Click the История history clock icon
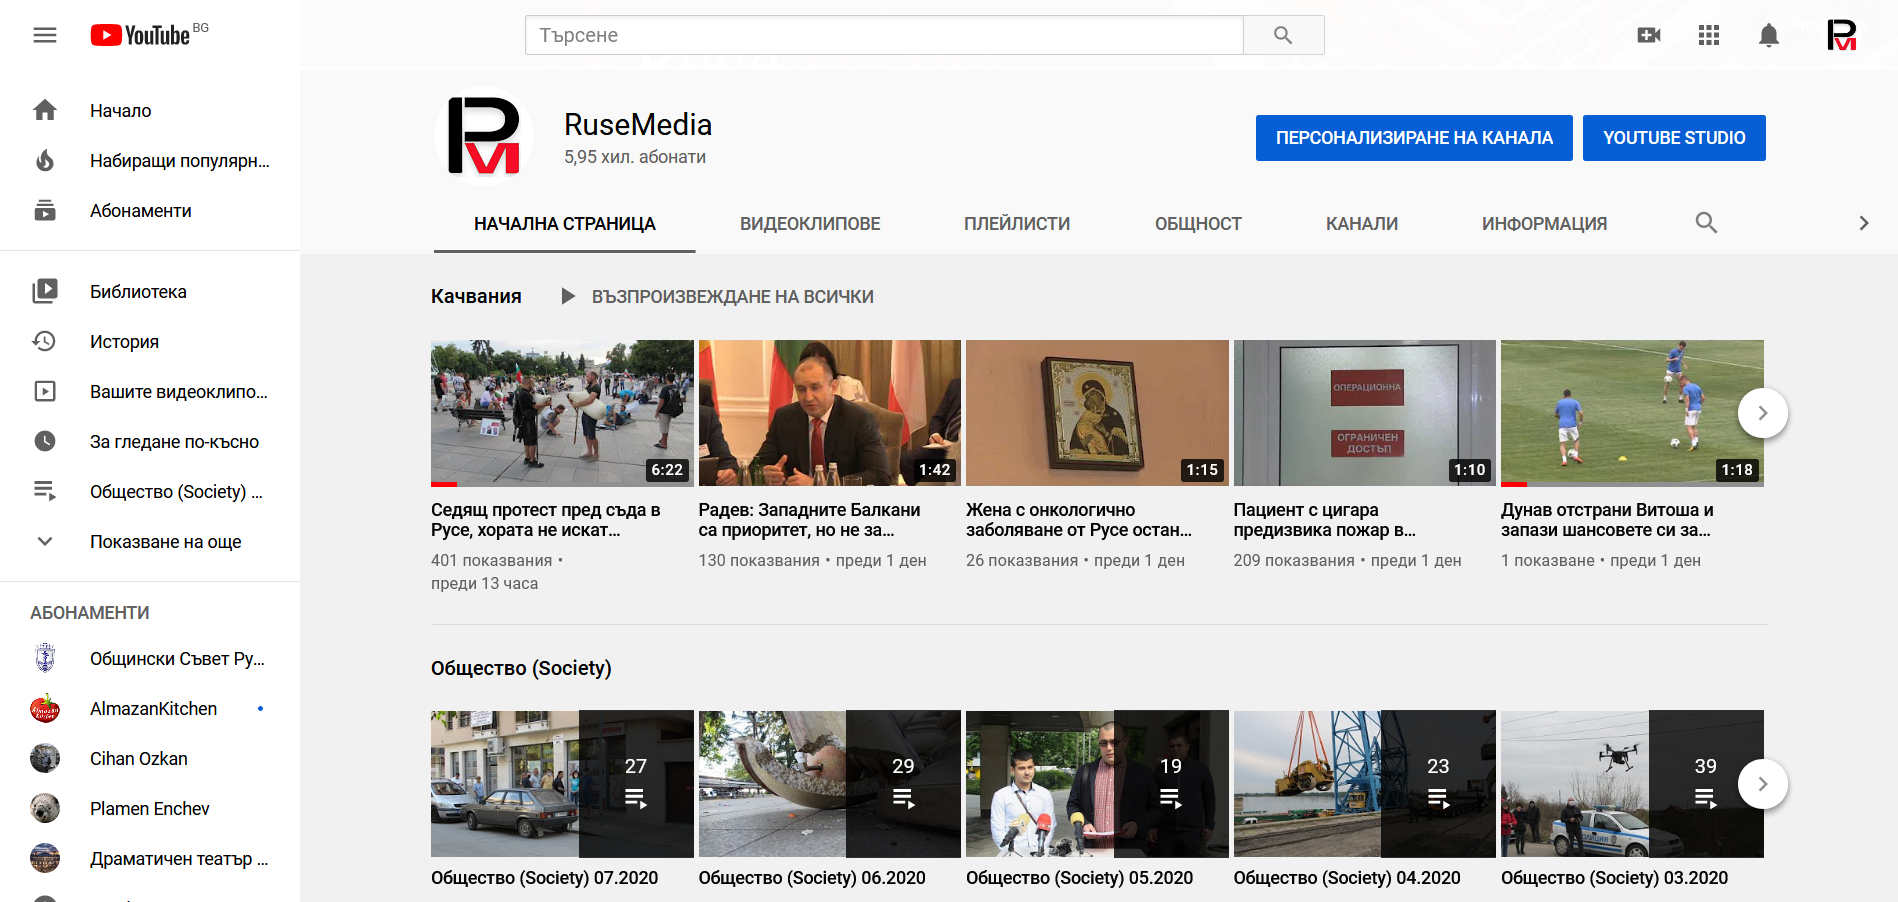The image size is (1898, 902). (45, 341)
